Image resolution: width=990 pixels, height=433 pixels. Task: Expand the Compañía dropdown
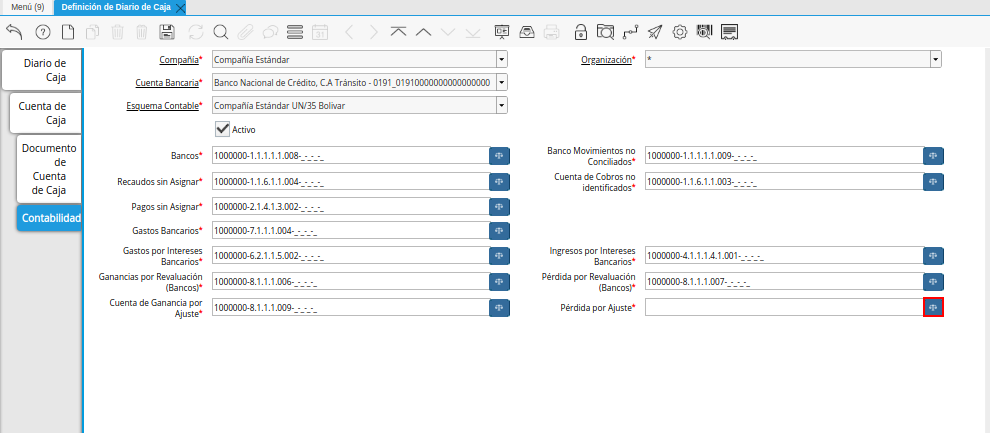tap(501, 60)
